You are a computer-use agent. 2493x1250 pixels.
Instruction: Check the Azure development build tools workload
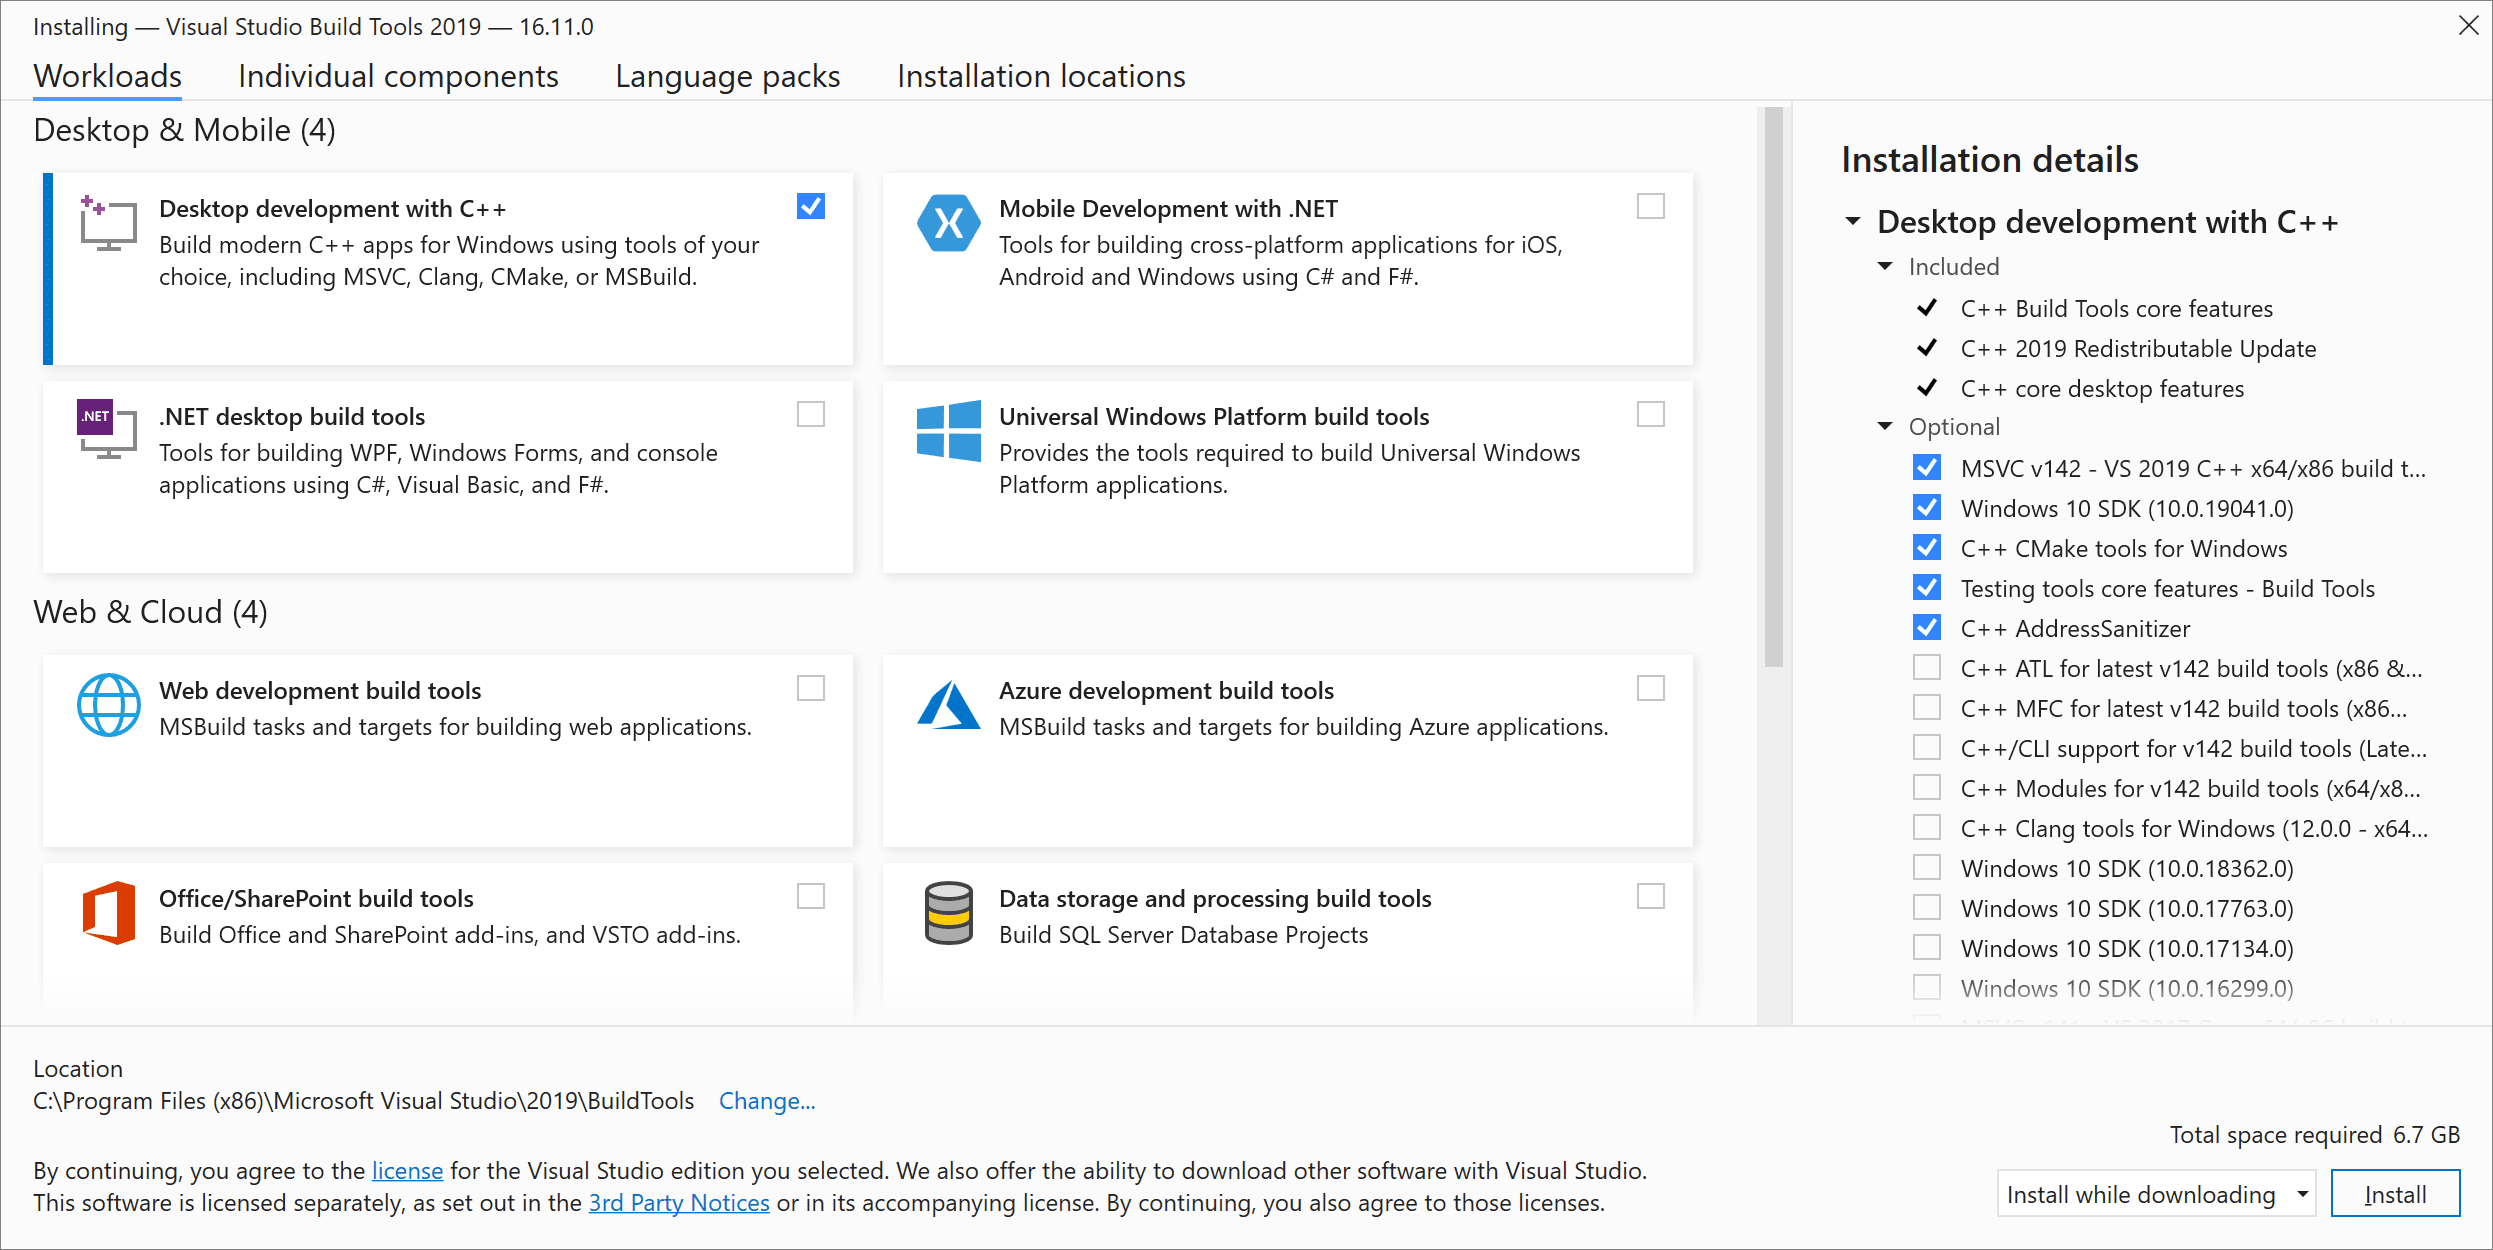(x=1651, y=688)
